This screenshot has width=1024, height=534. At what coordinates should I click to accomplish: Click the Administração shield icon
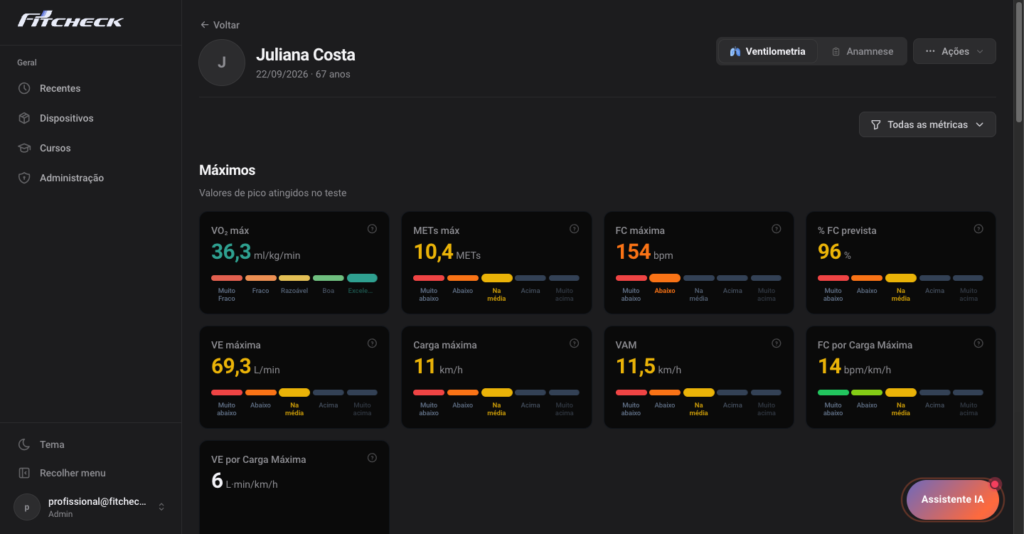[x=24, y=178]
